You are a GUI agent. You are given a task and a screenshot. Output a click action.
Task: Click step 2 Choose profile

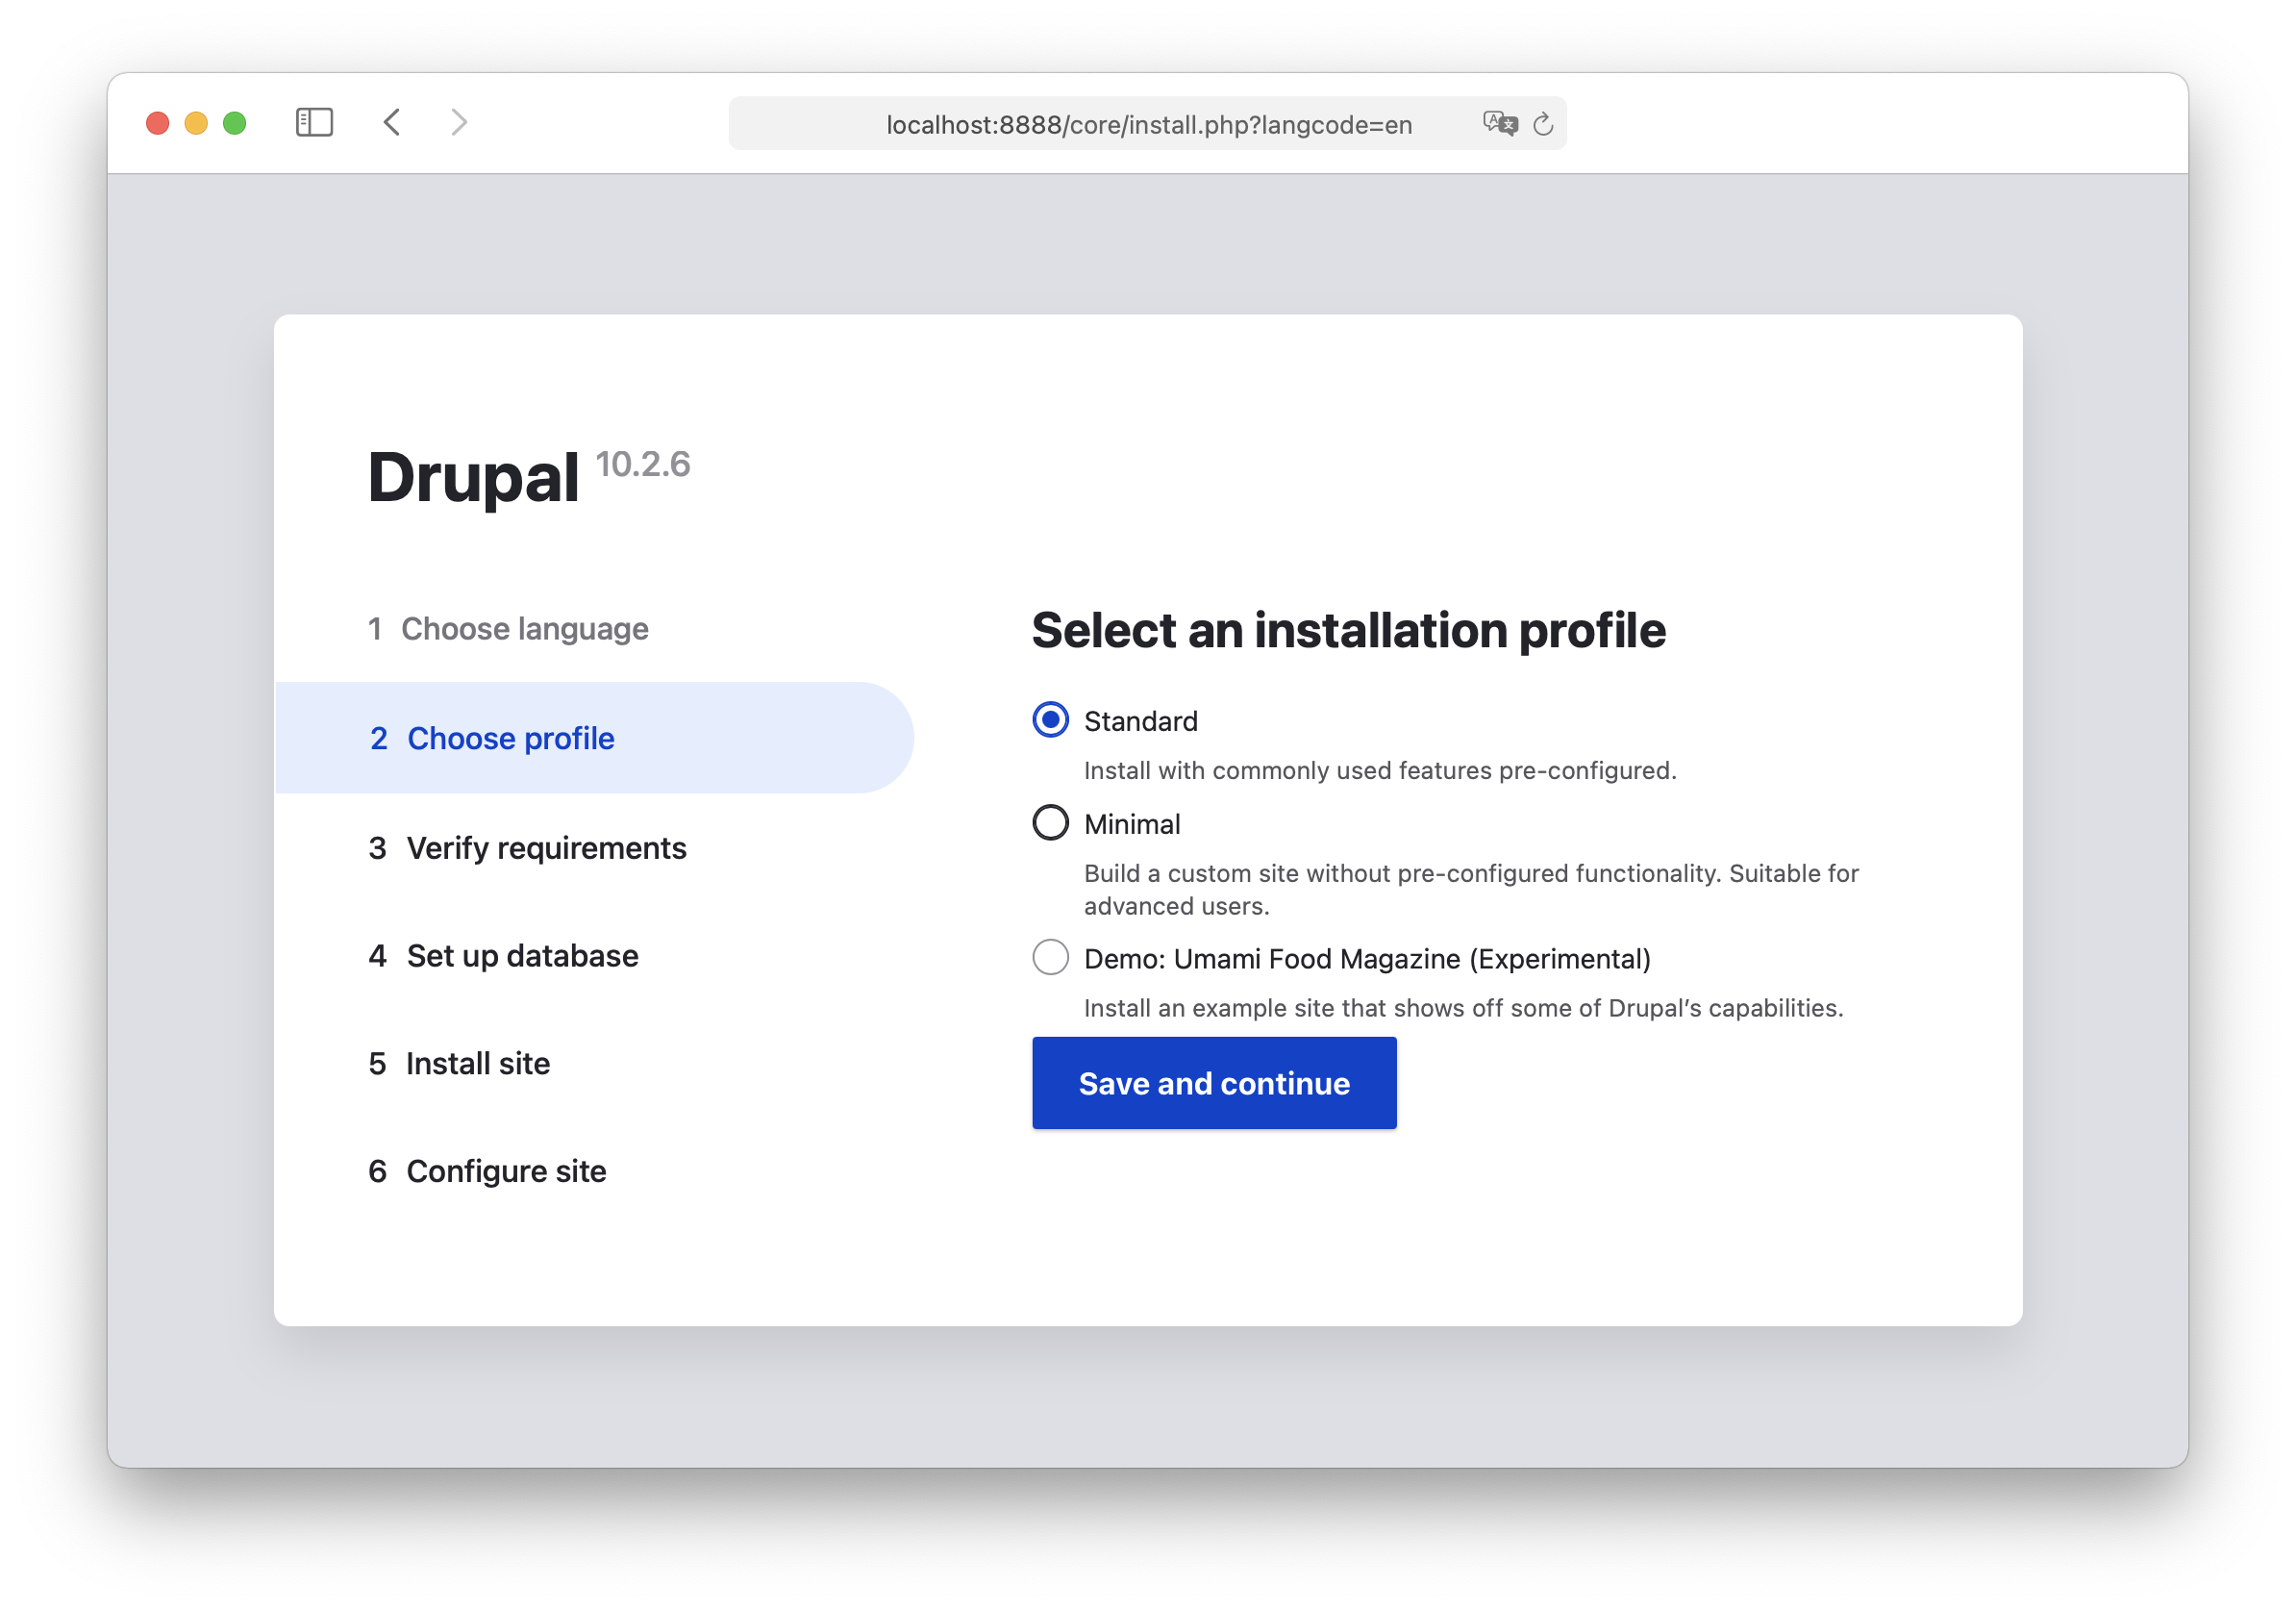tap(594, 738)
